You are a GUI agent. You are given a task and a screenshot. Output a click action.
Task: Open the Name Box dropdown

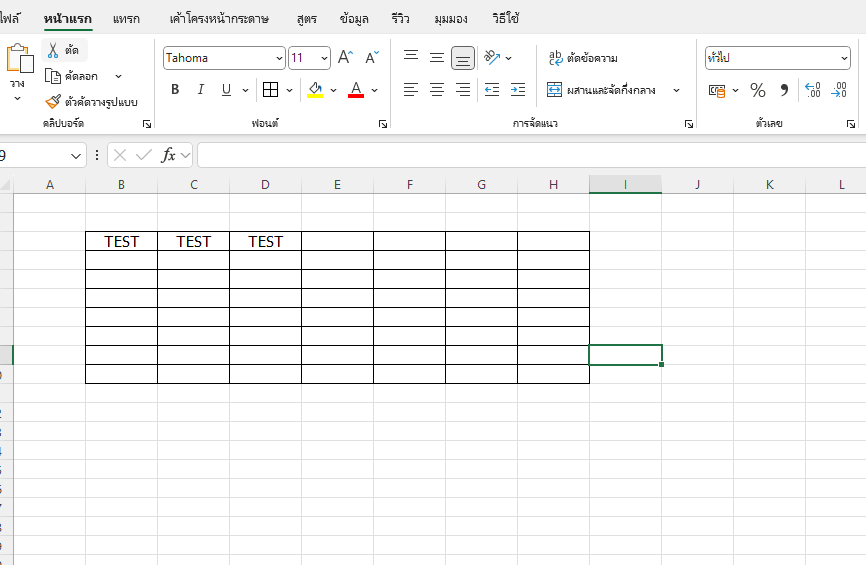76,156
